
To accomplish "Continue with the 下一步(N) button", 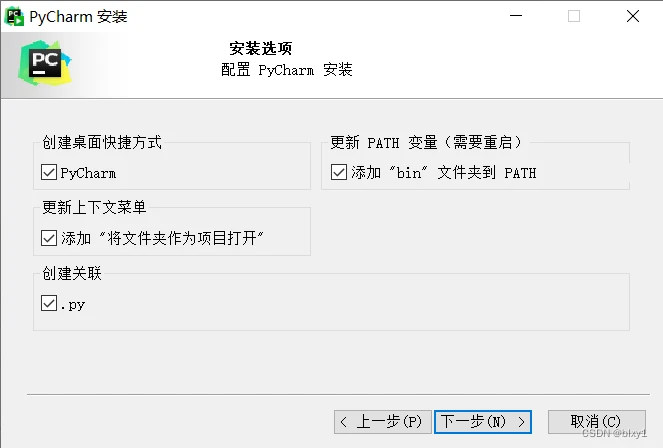I will (x=483, y=422).
